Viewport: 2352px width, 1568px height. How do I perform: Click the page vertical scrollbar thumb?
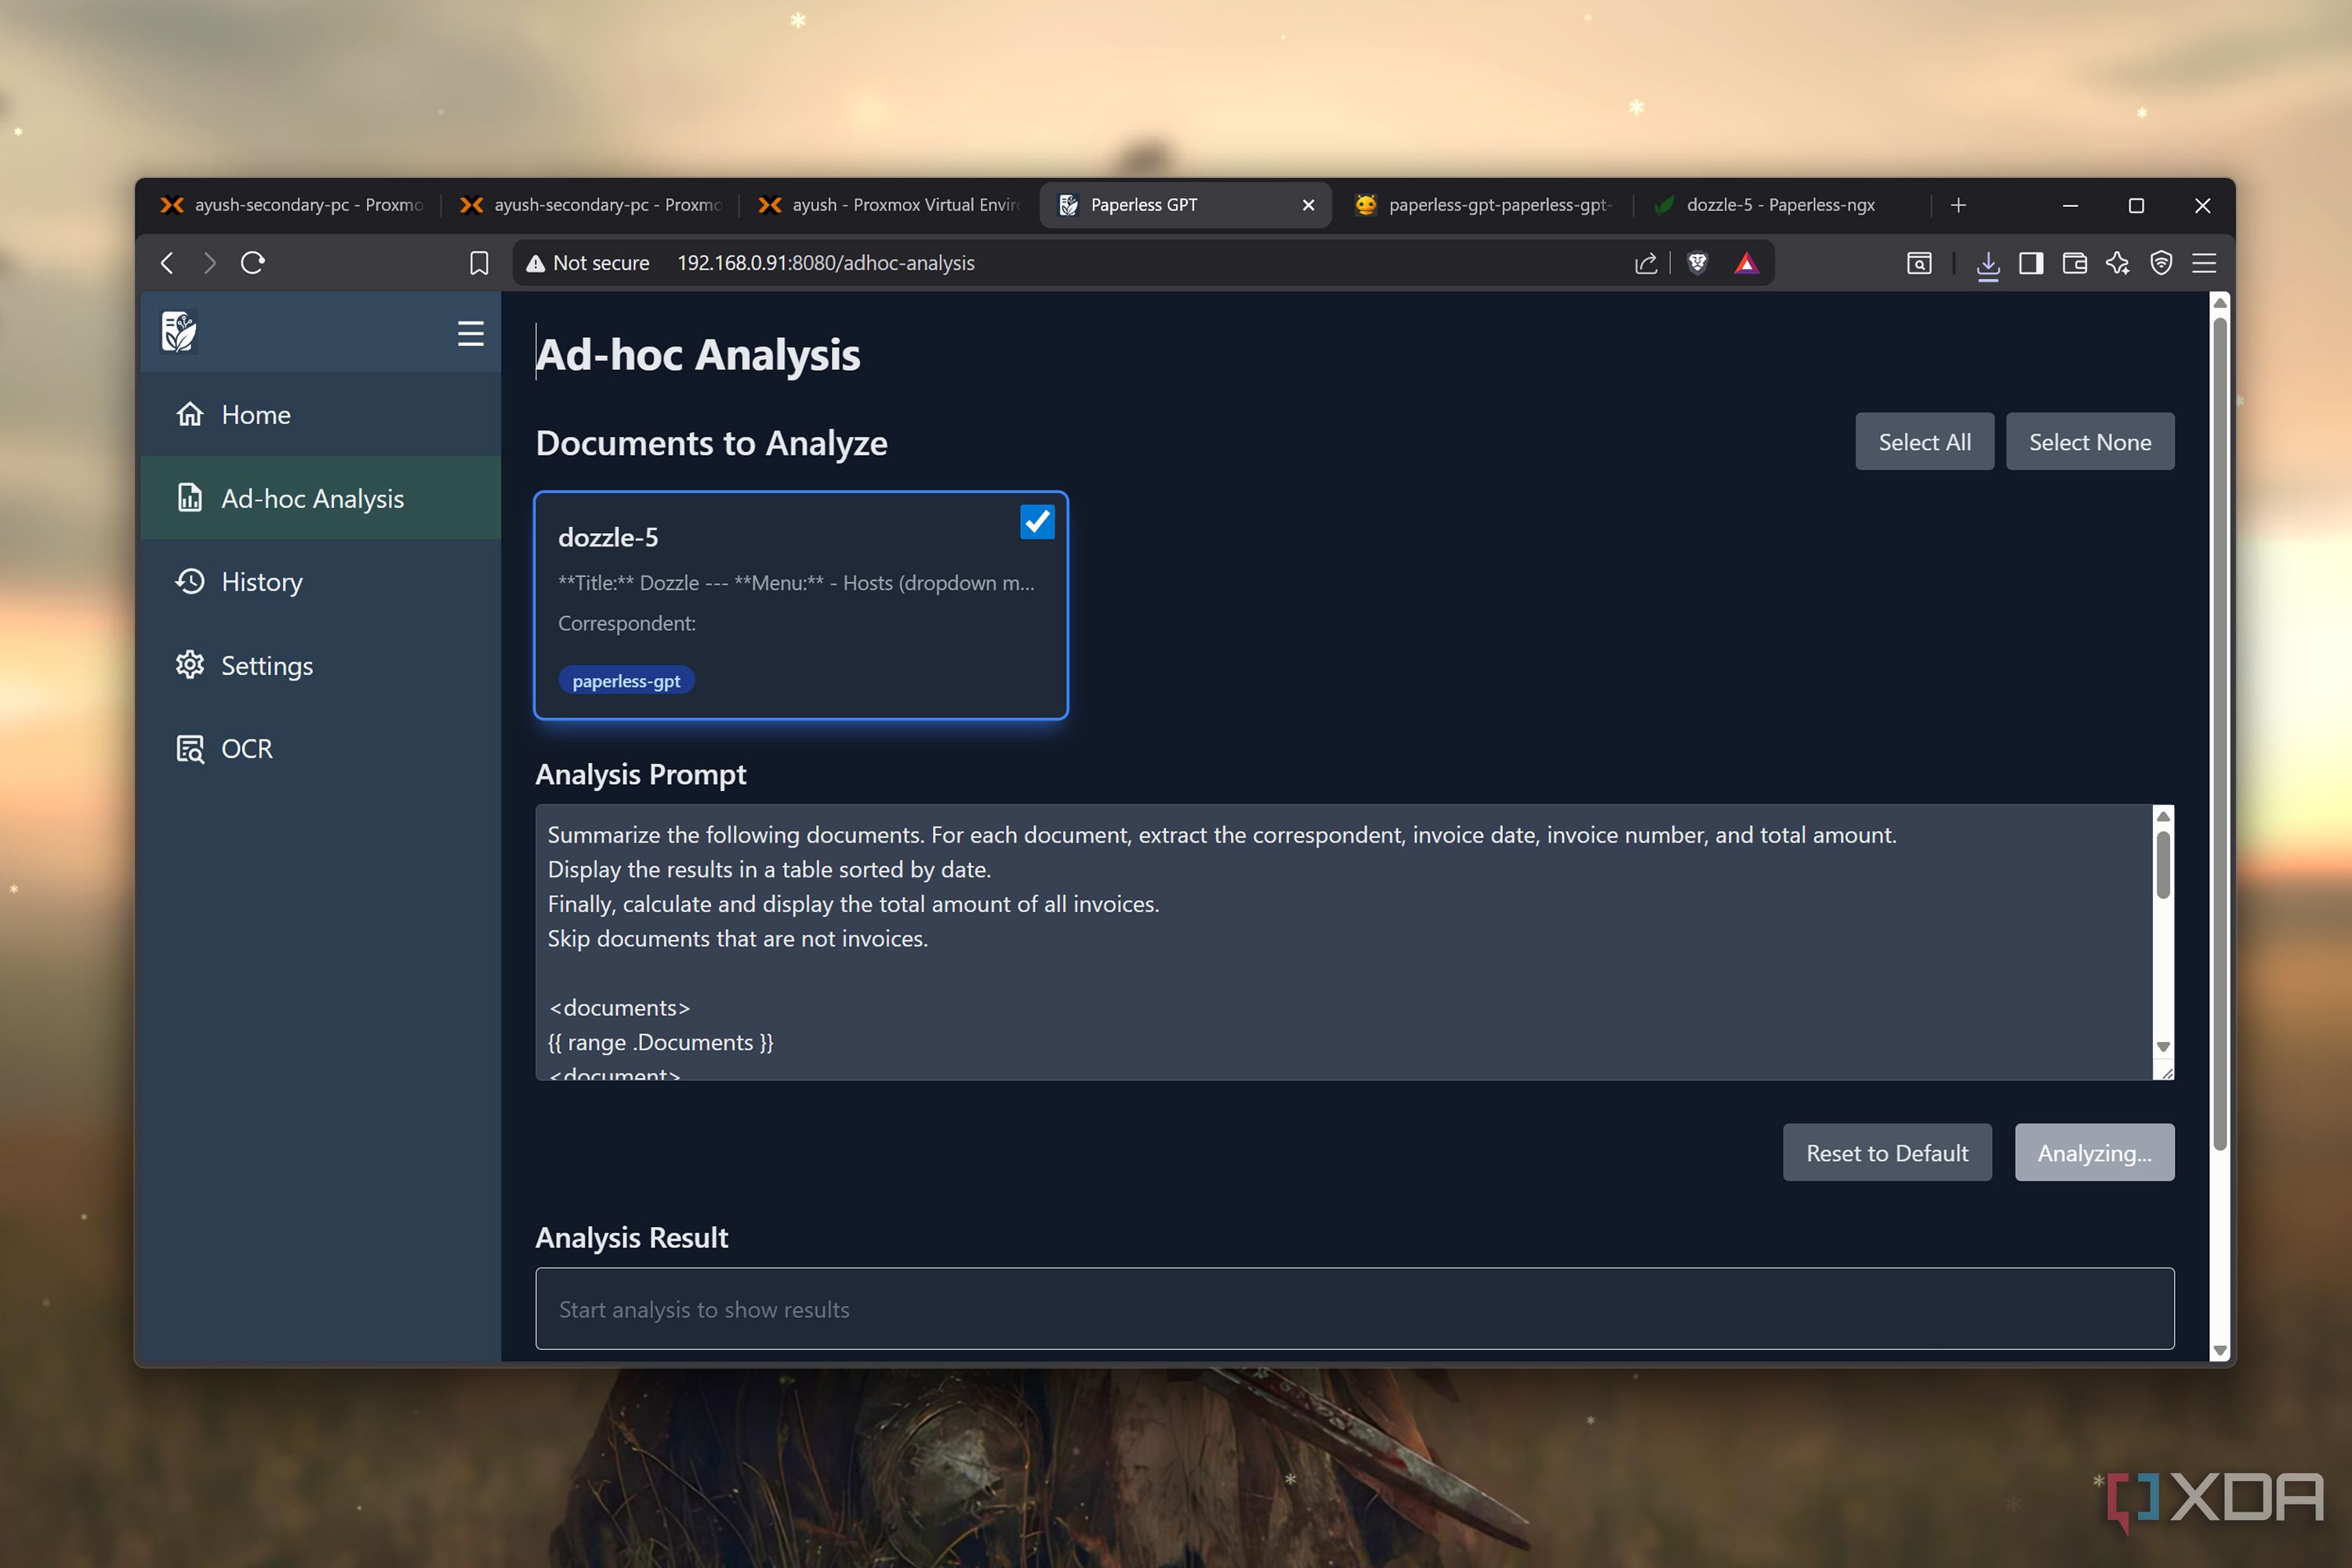(2220, 733)
